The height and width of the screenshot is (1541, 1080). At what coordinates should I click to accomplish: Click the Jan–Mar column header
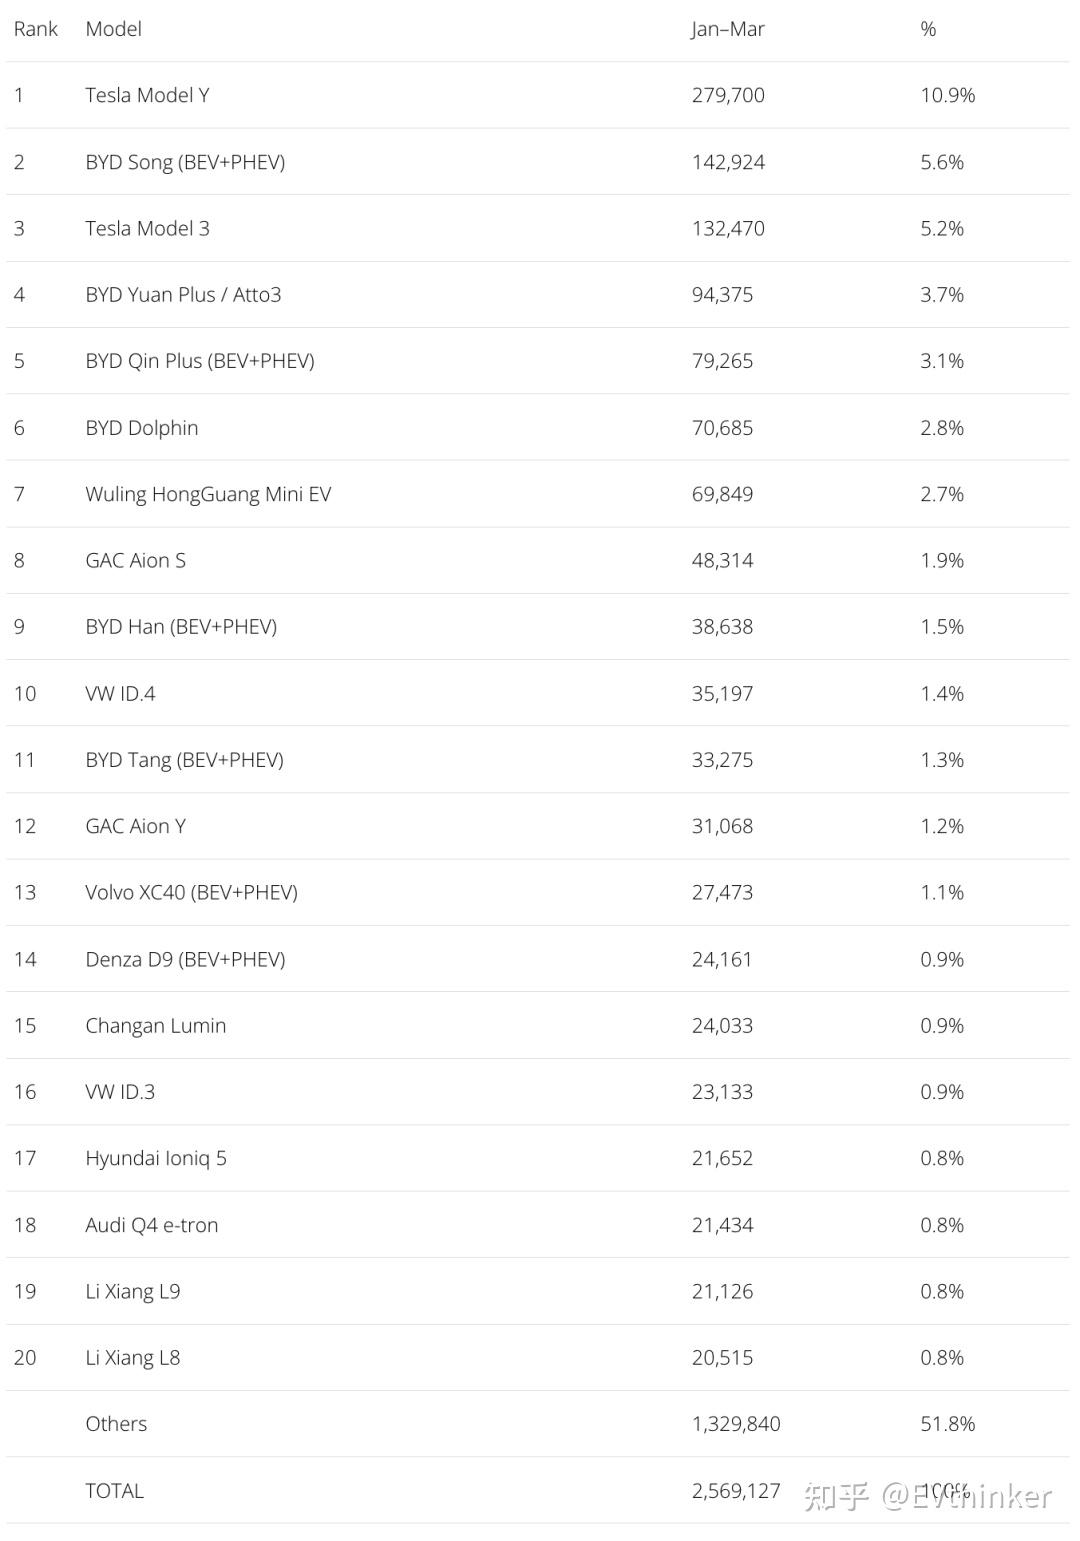727,29
